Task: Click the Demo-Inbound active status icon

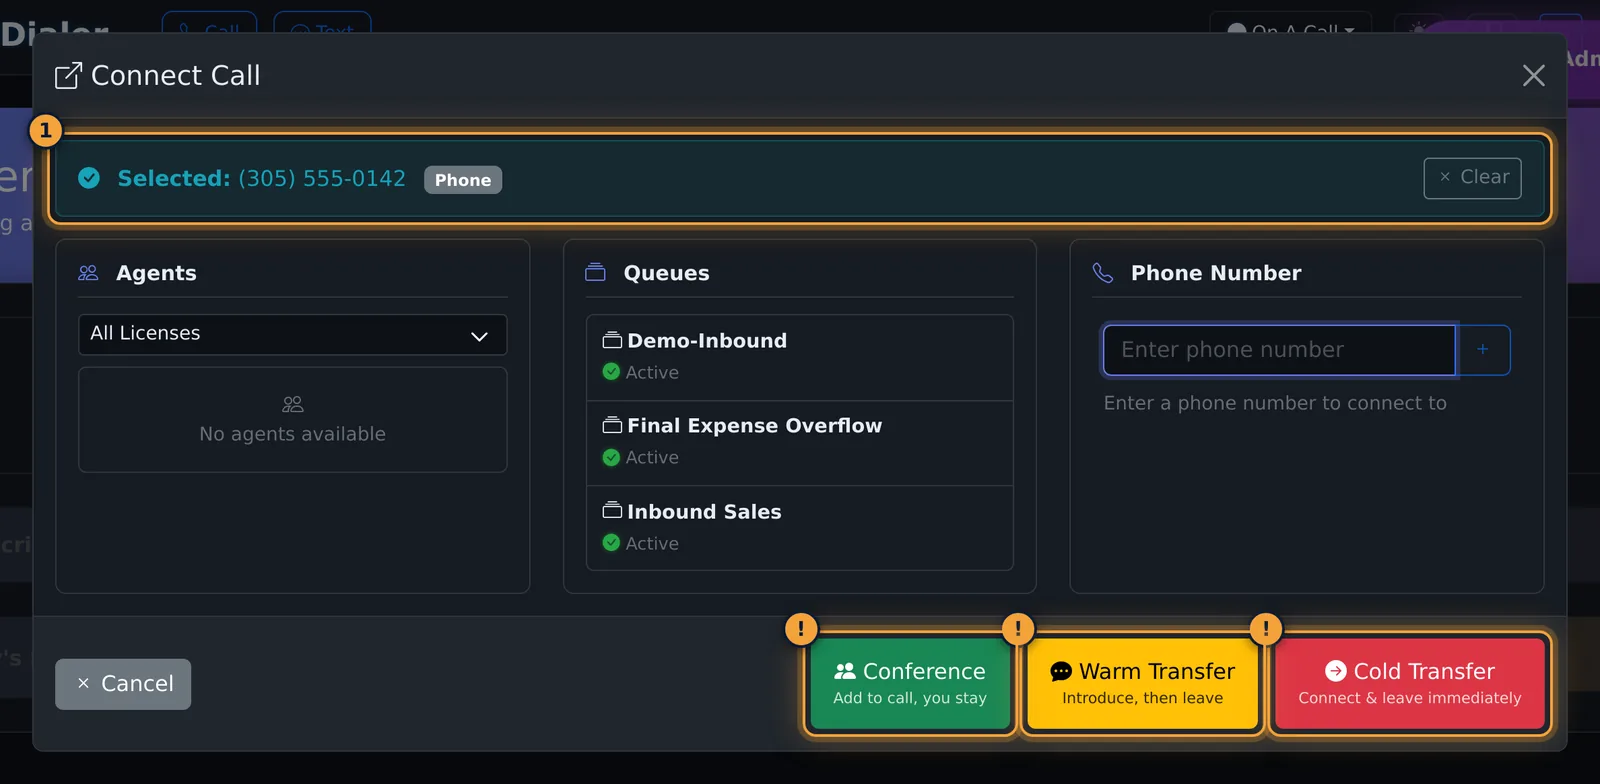Action: (611, 372)
